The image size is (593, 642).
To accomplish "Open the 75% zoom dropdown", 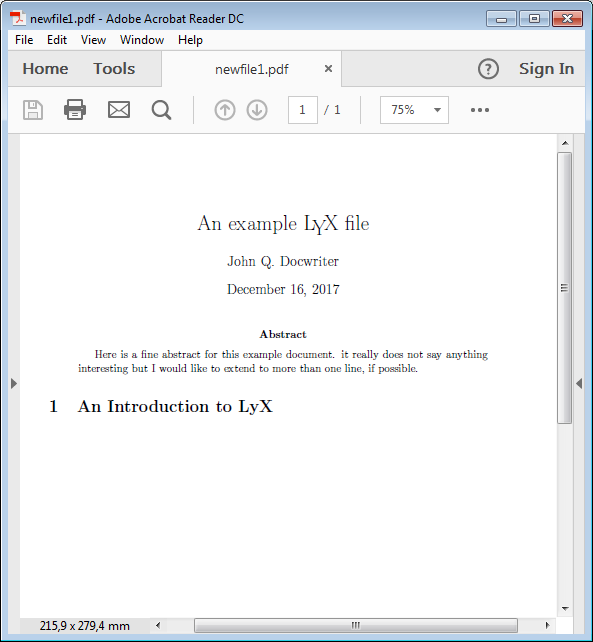I will [x=414, y=110].
